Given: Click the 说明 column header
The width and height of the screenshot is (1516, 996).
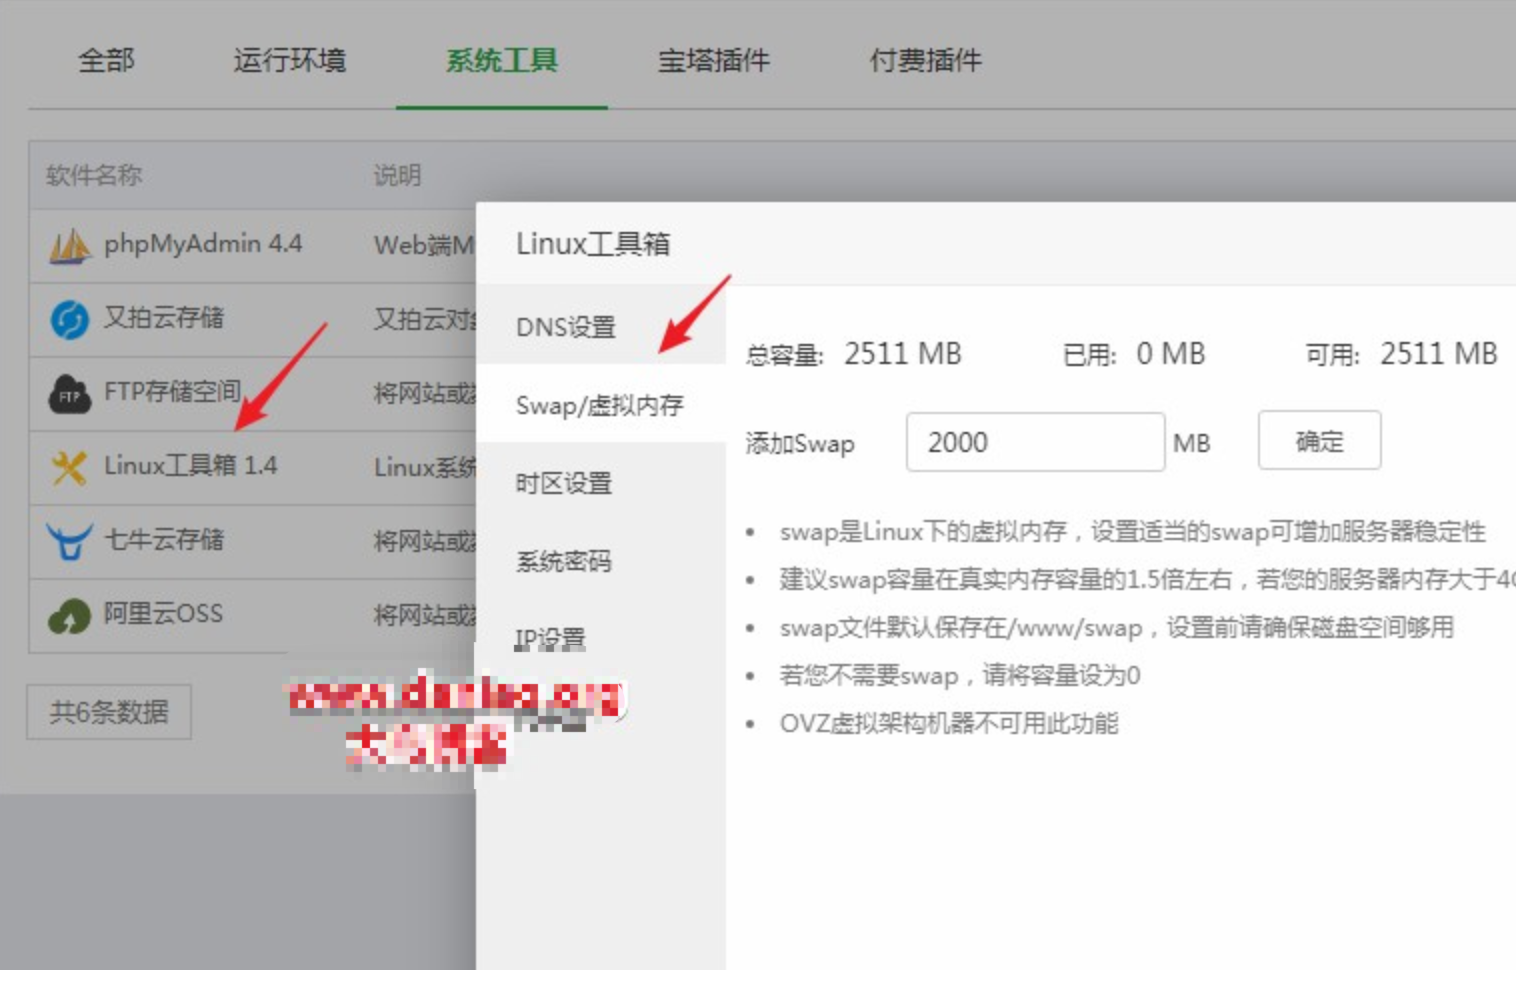Looking at the screenshot, I should click(x=397, y=175).
